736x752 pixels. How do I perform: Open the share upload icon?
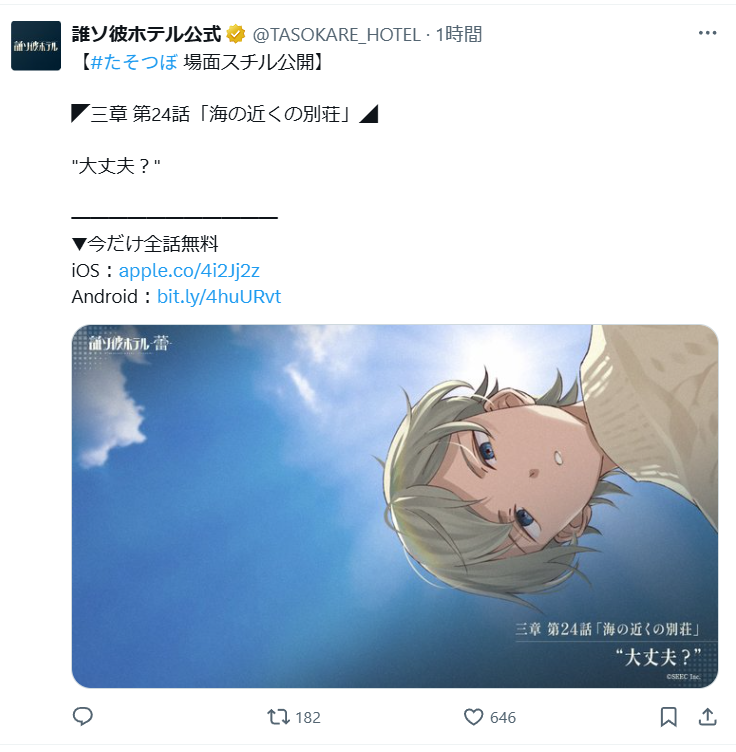707,717
